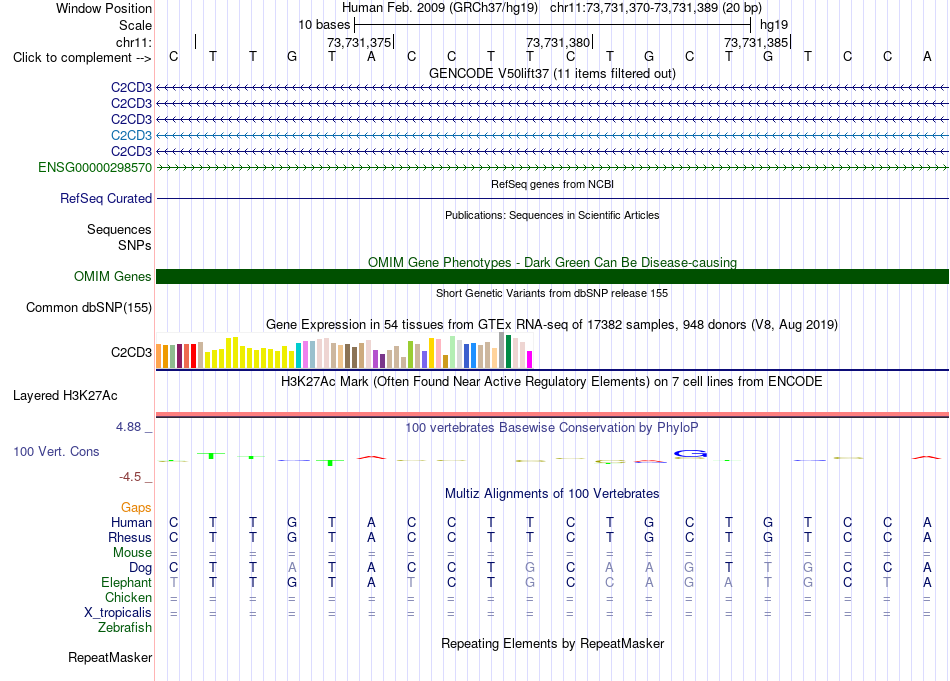Click the "Click to complement -->" label
Image resolution: width=950 pixels, height=681 pixels.
[x=82, y=58]
